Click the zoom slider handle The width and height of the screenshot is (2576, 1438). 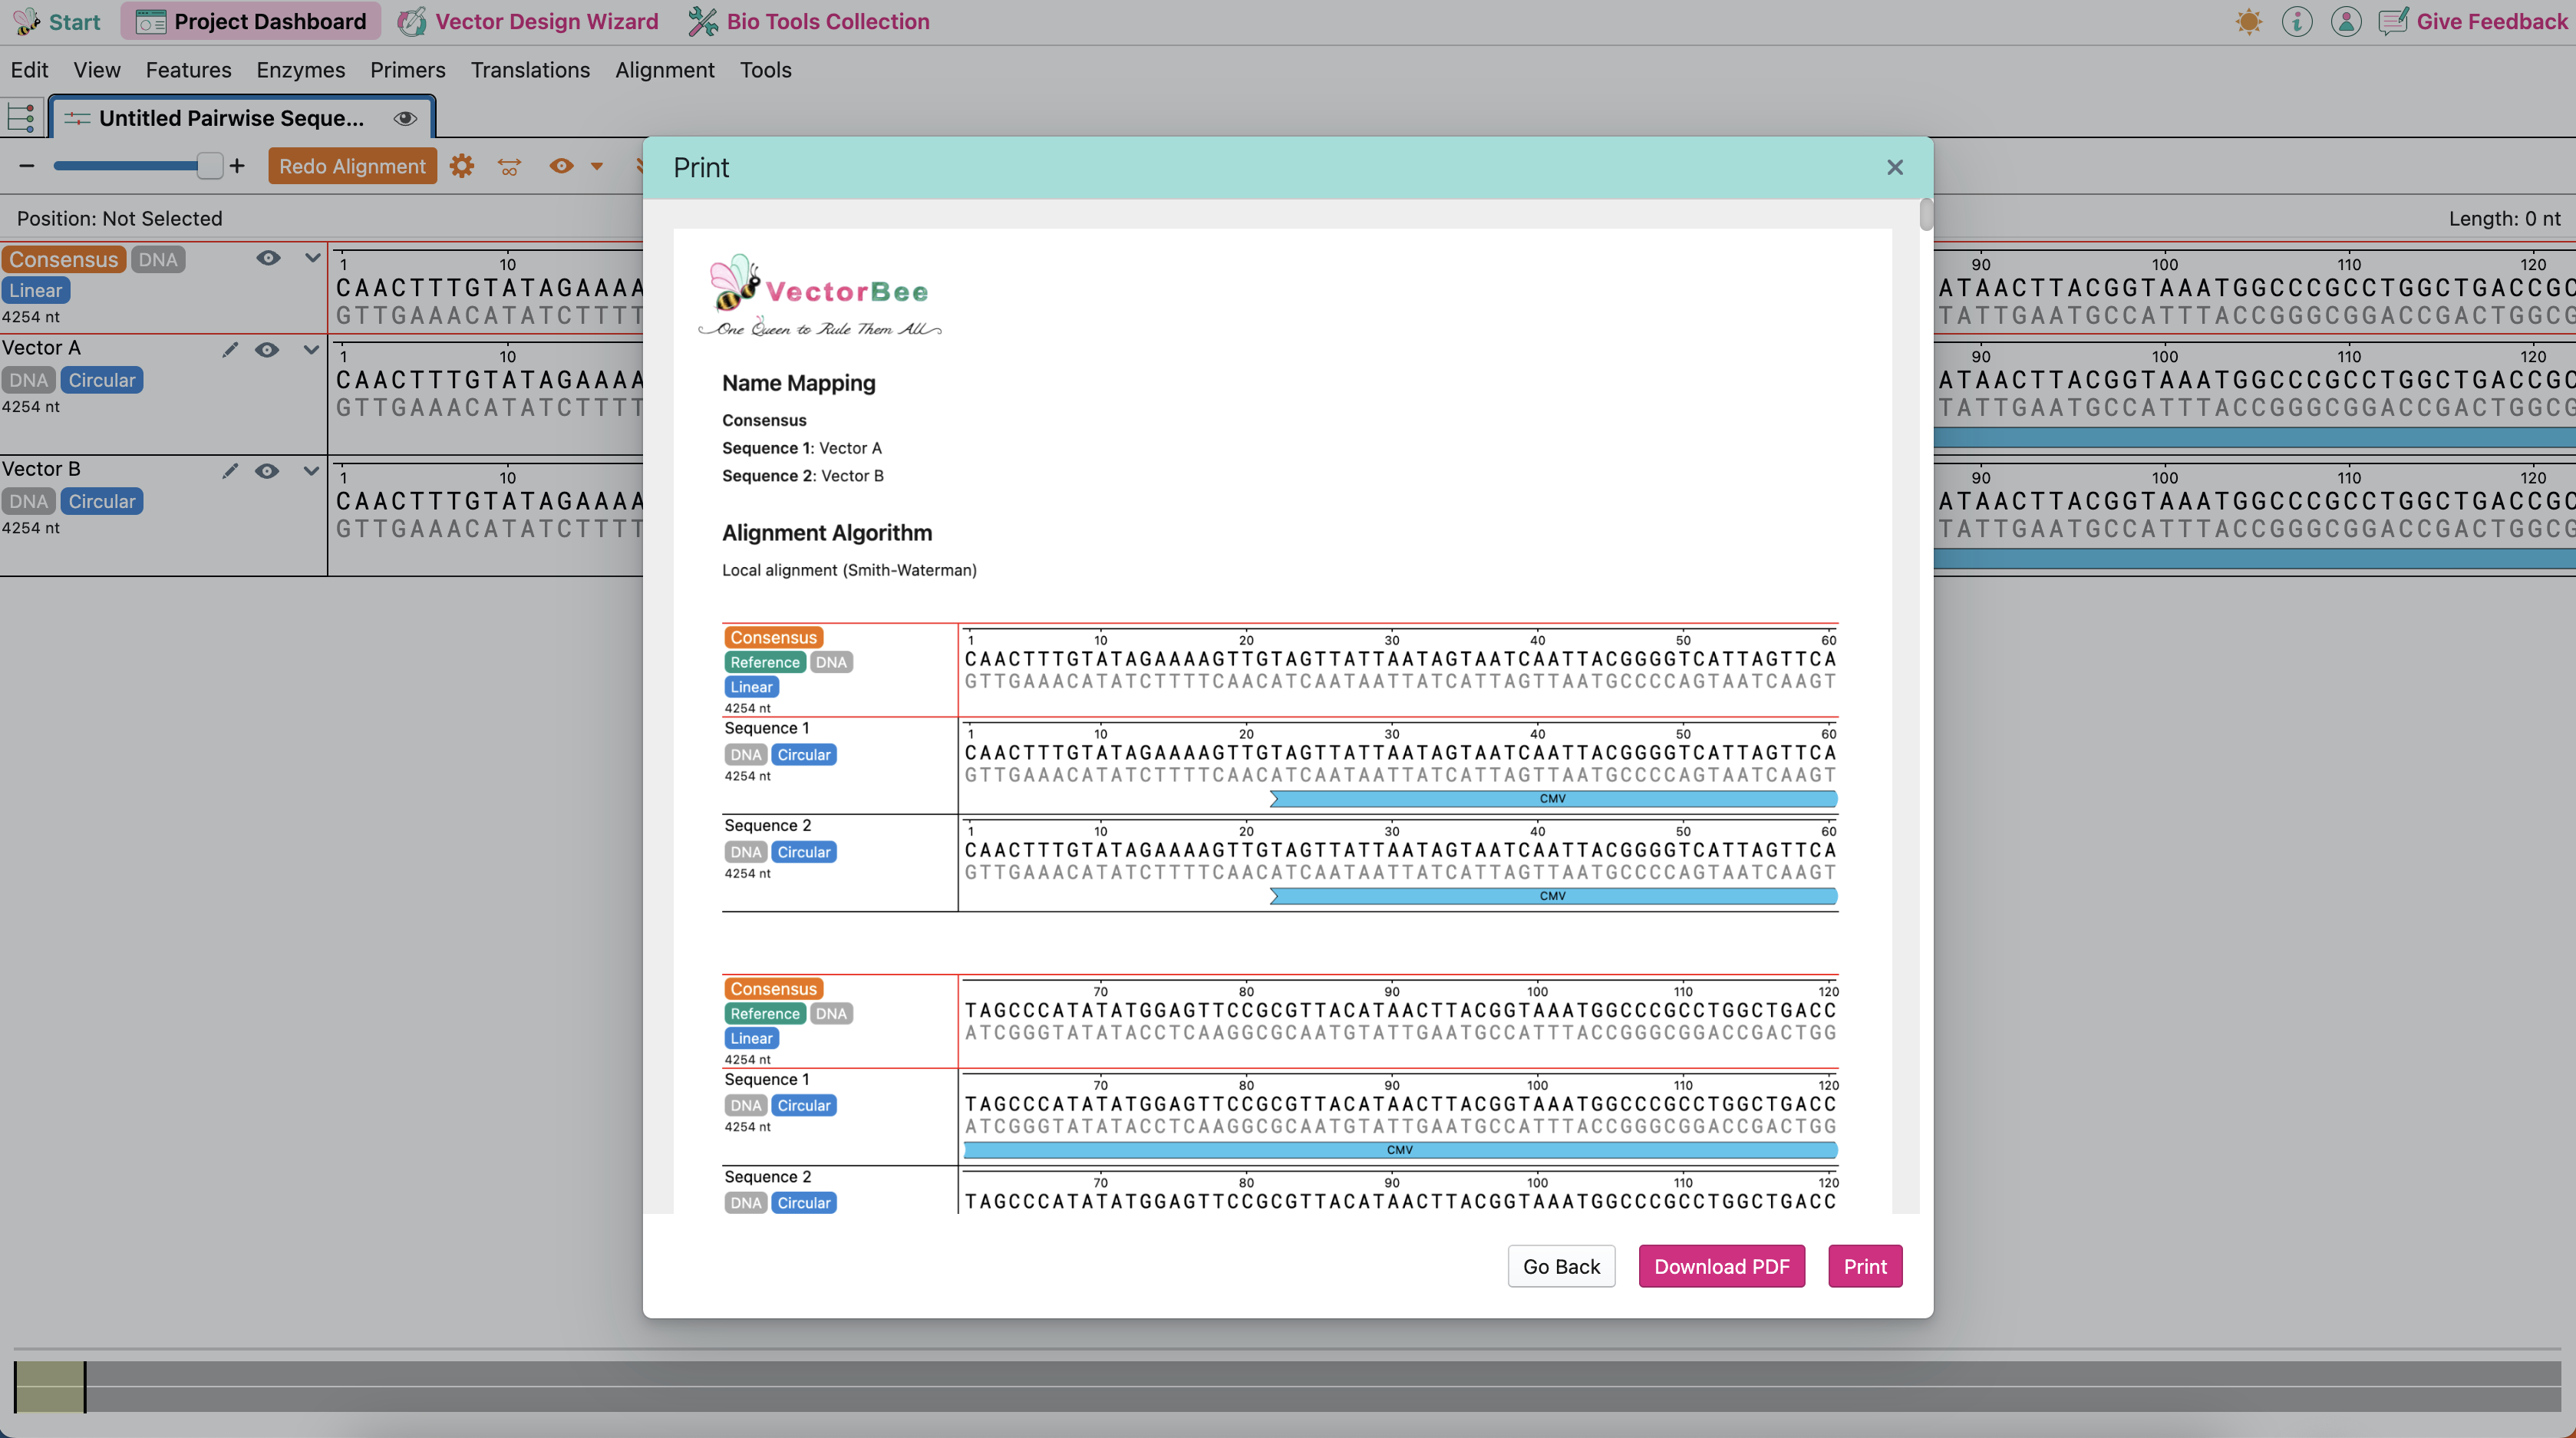[x=209, y=166]
